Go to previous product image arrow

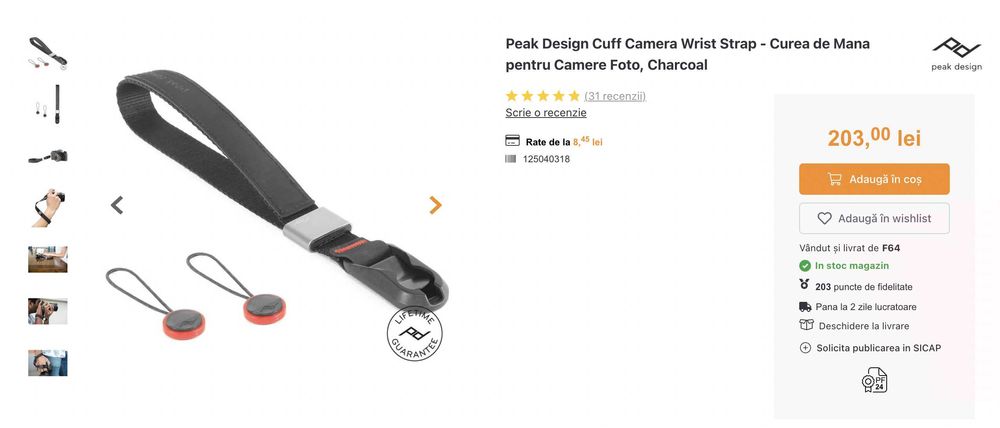point(117,205)
